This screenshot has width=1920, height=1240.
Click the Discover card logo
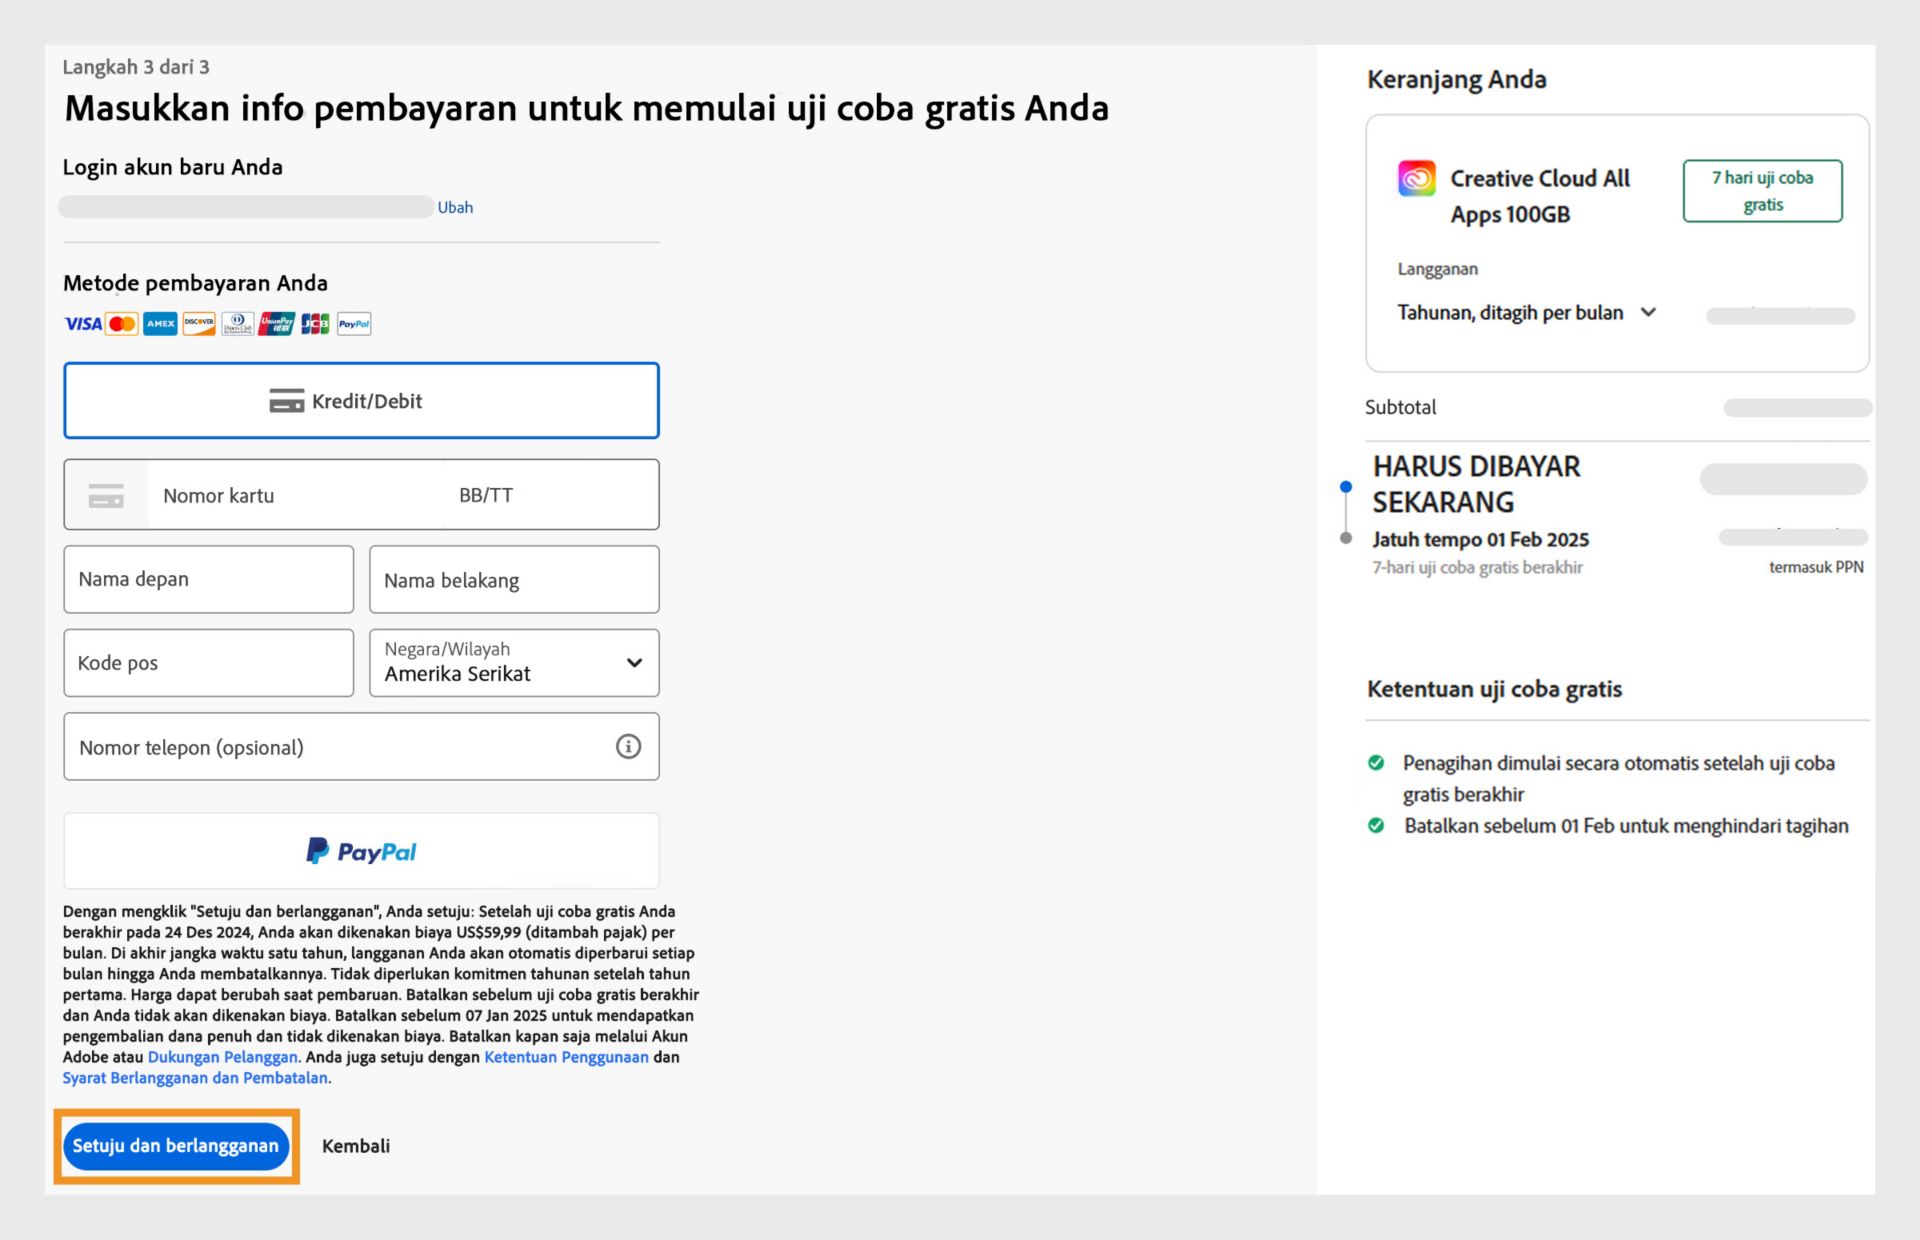(199, 324)
